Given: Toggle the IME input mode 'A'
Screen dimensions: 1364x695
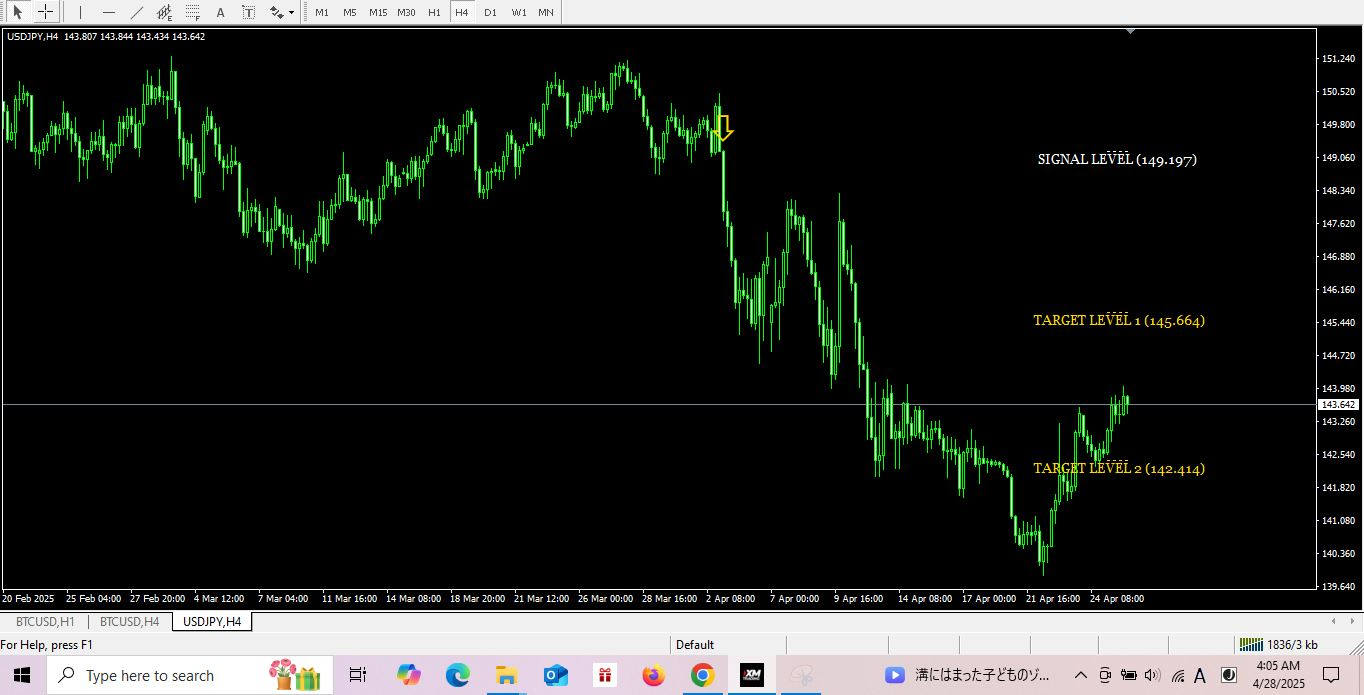Looking at the screenshot, I should (x=1200, y=675).
